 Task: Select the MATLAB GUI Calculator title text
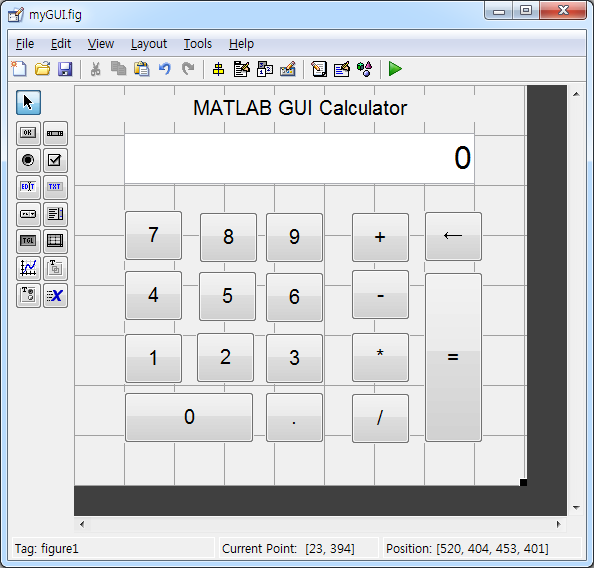(x=300, y=108)
